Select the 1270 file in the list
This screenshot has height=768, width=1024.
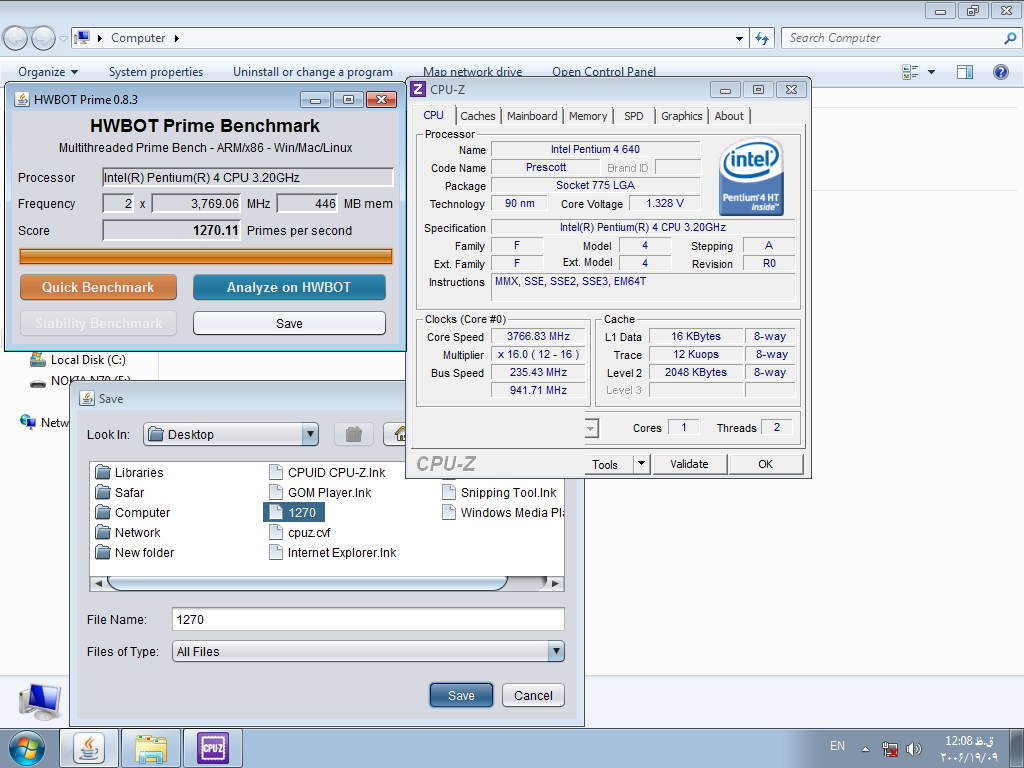tap(293, 513)
